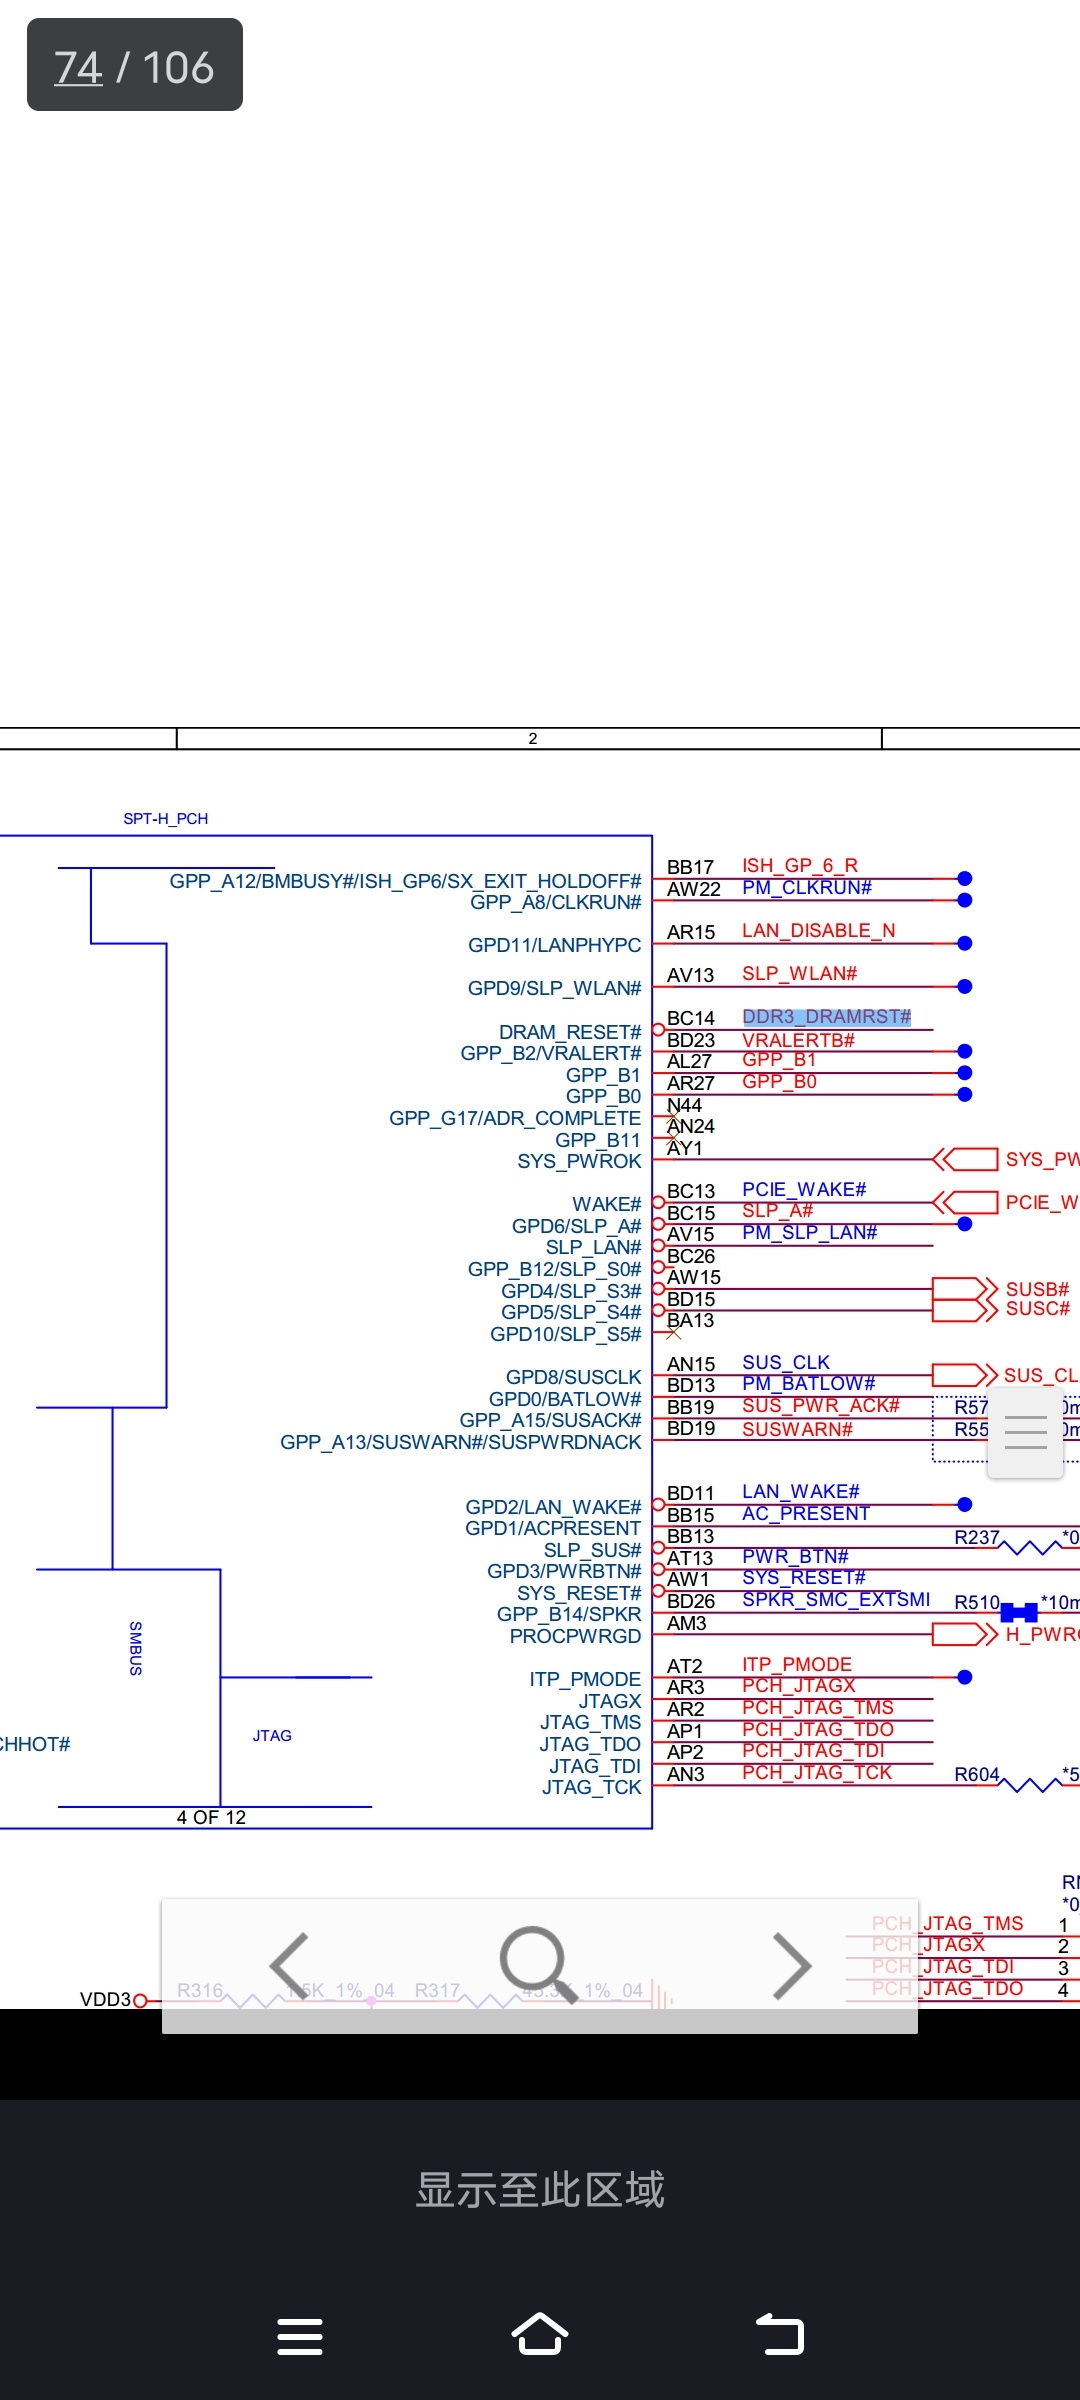Tap the SUSB# off-page port label

1038,1289
